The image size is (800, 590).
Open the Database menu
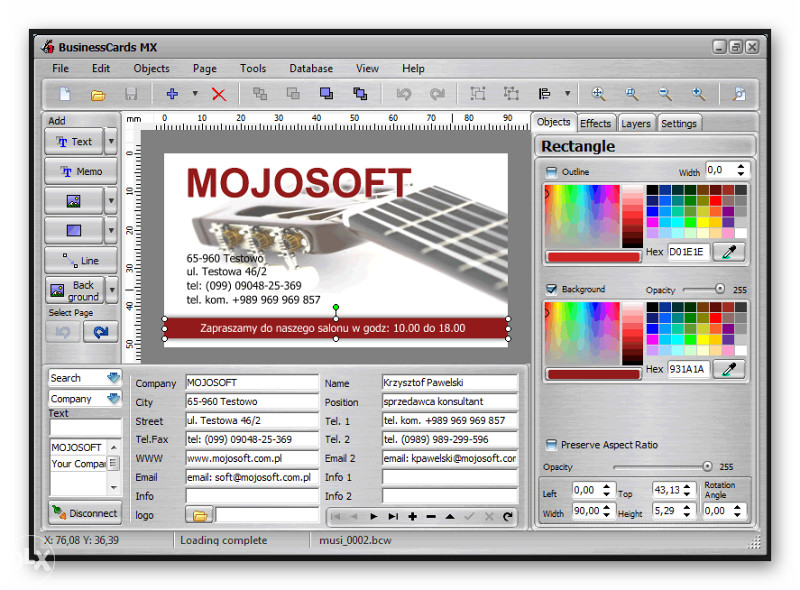pos(311,68)
